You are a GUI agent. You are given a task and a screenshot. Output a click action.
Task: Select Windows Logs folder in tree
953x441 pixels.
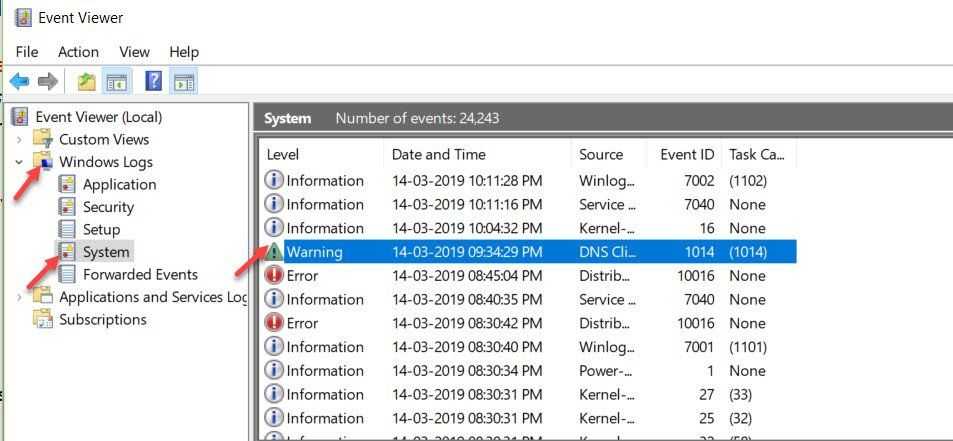coord(106,162)
